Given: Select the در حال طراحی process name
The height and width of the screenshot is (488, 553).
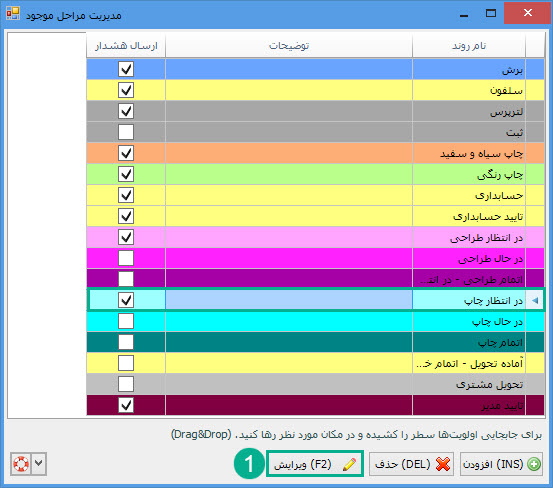Looking at the screenshot, I should coord(469,258).
